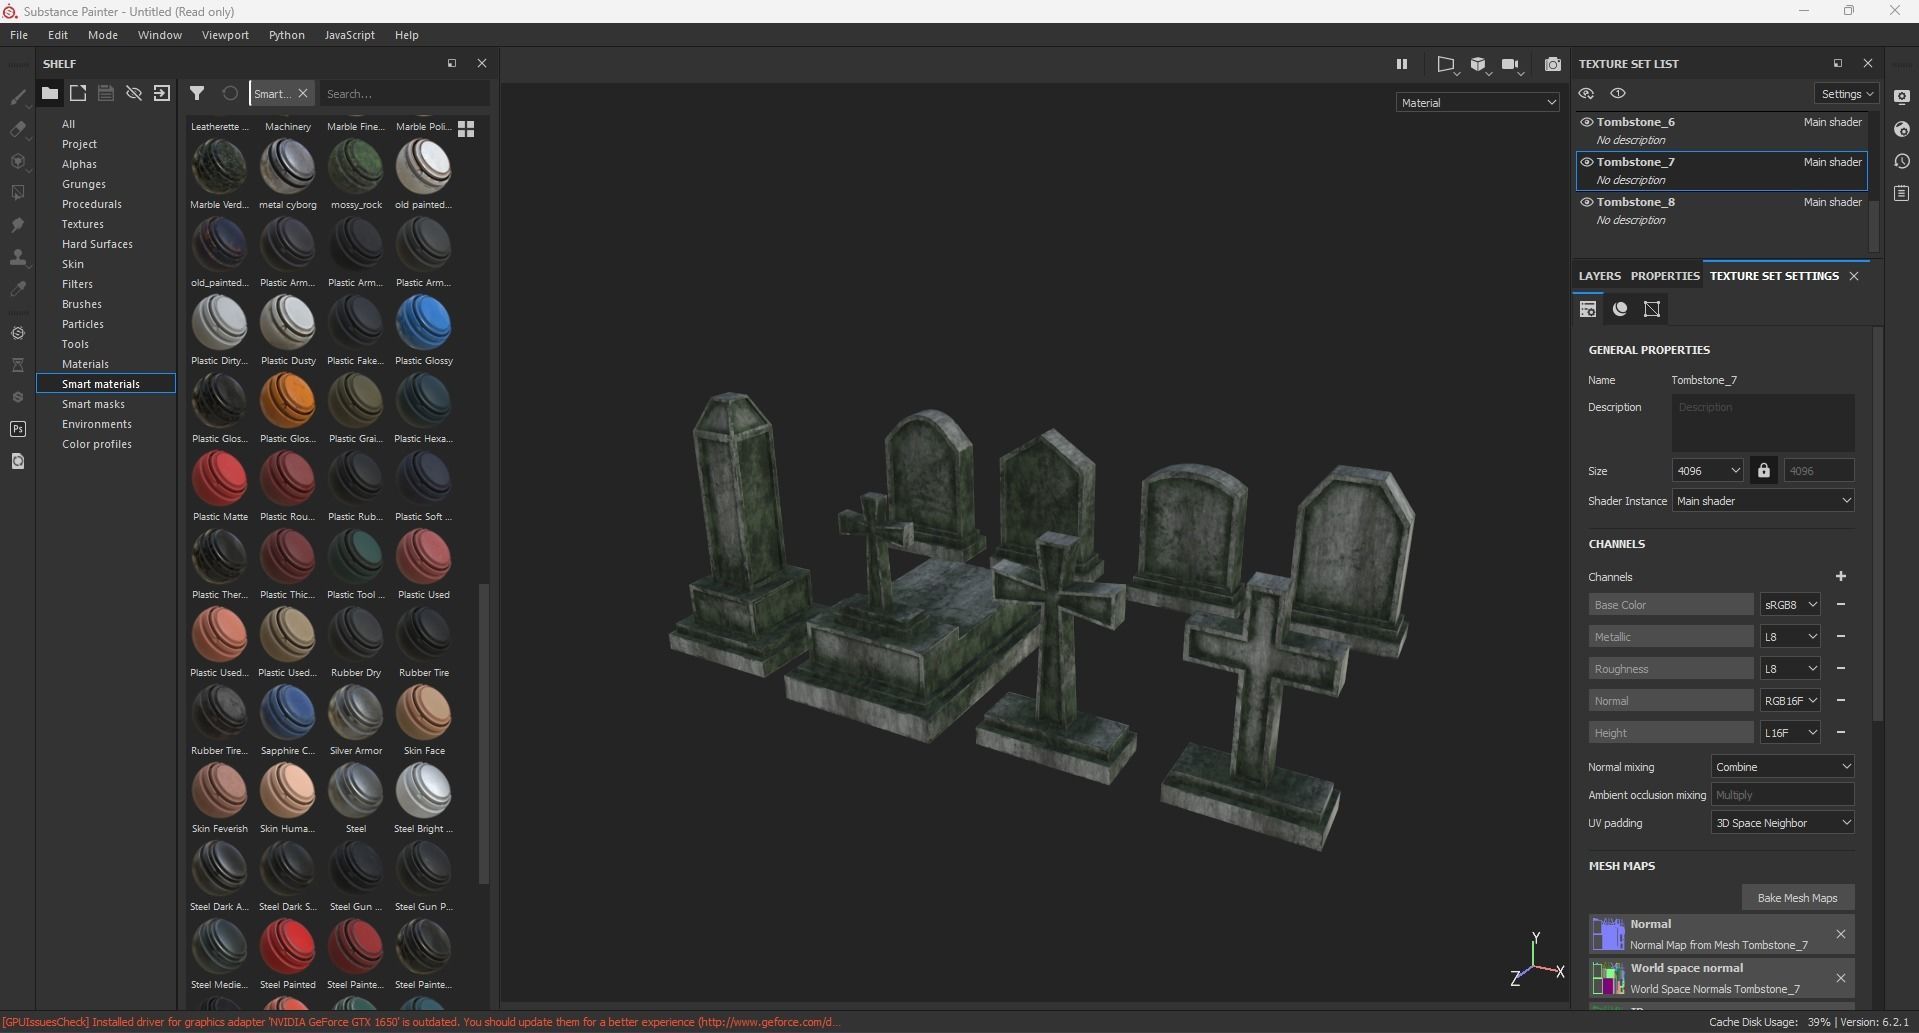Screen dimensions: 1919x1033
Task: Select the Material picker tool
Action: (x=17, y=289)
